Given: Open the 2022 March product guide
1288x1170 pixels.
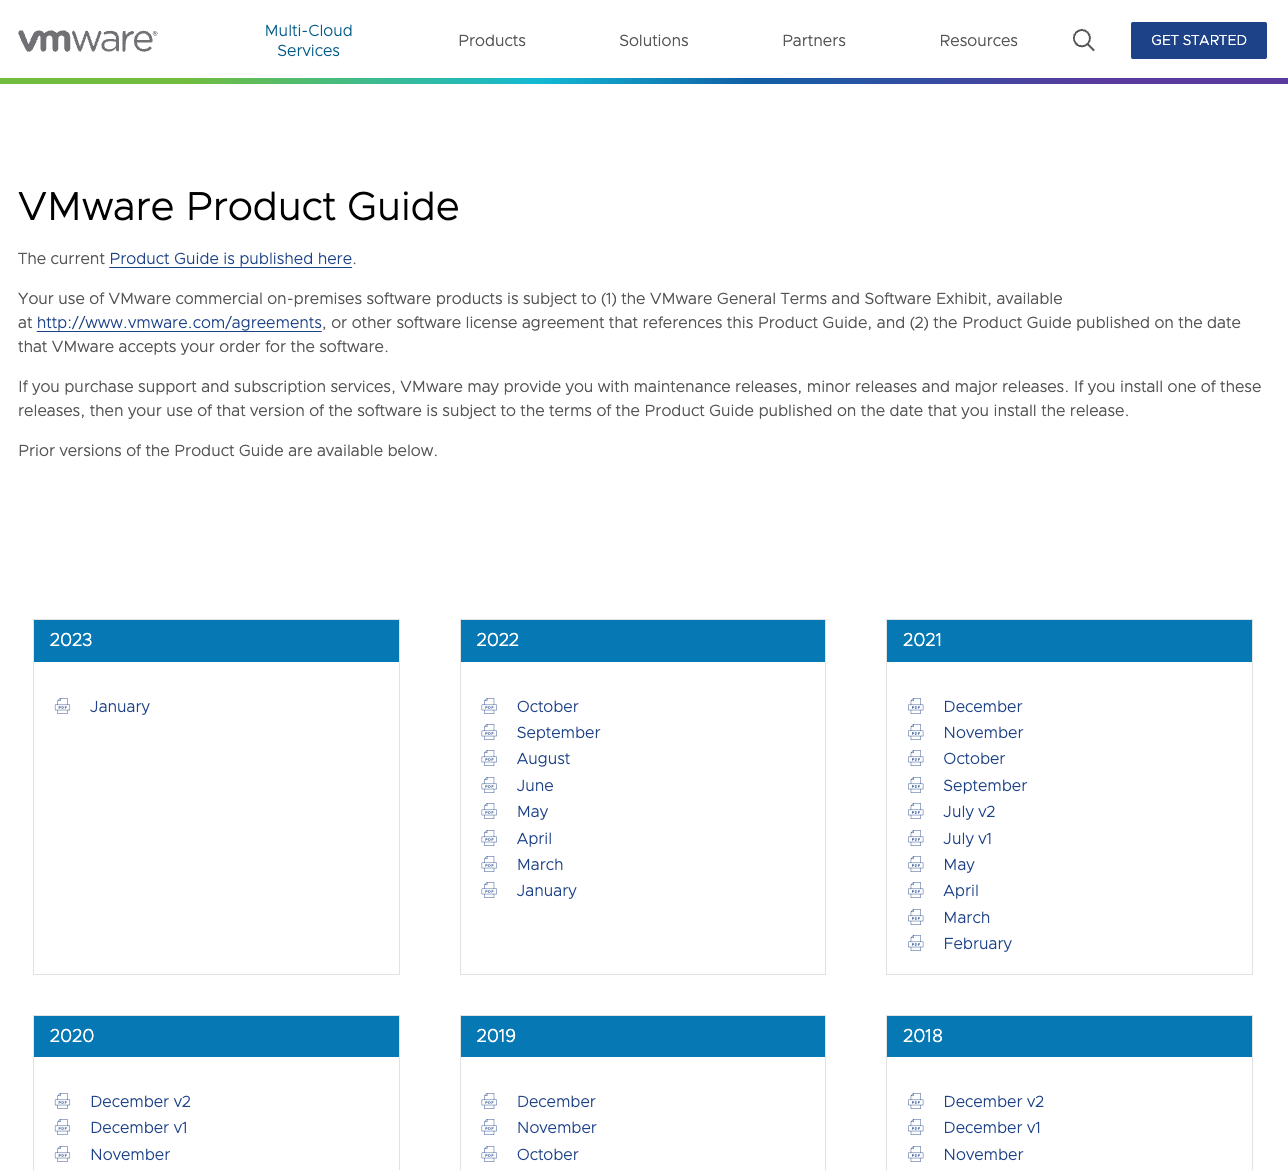Looking at the screenshot, I should pos(540,864).
